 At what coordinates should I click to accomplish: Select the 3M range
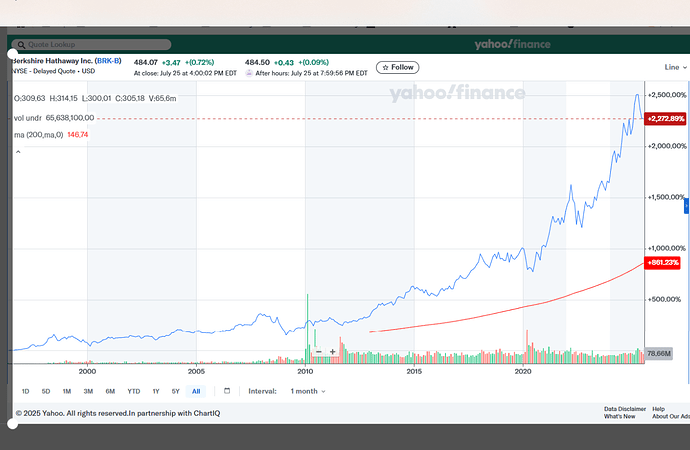[x=88, y=391]
